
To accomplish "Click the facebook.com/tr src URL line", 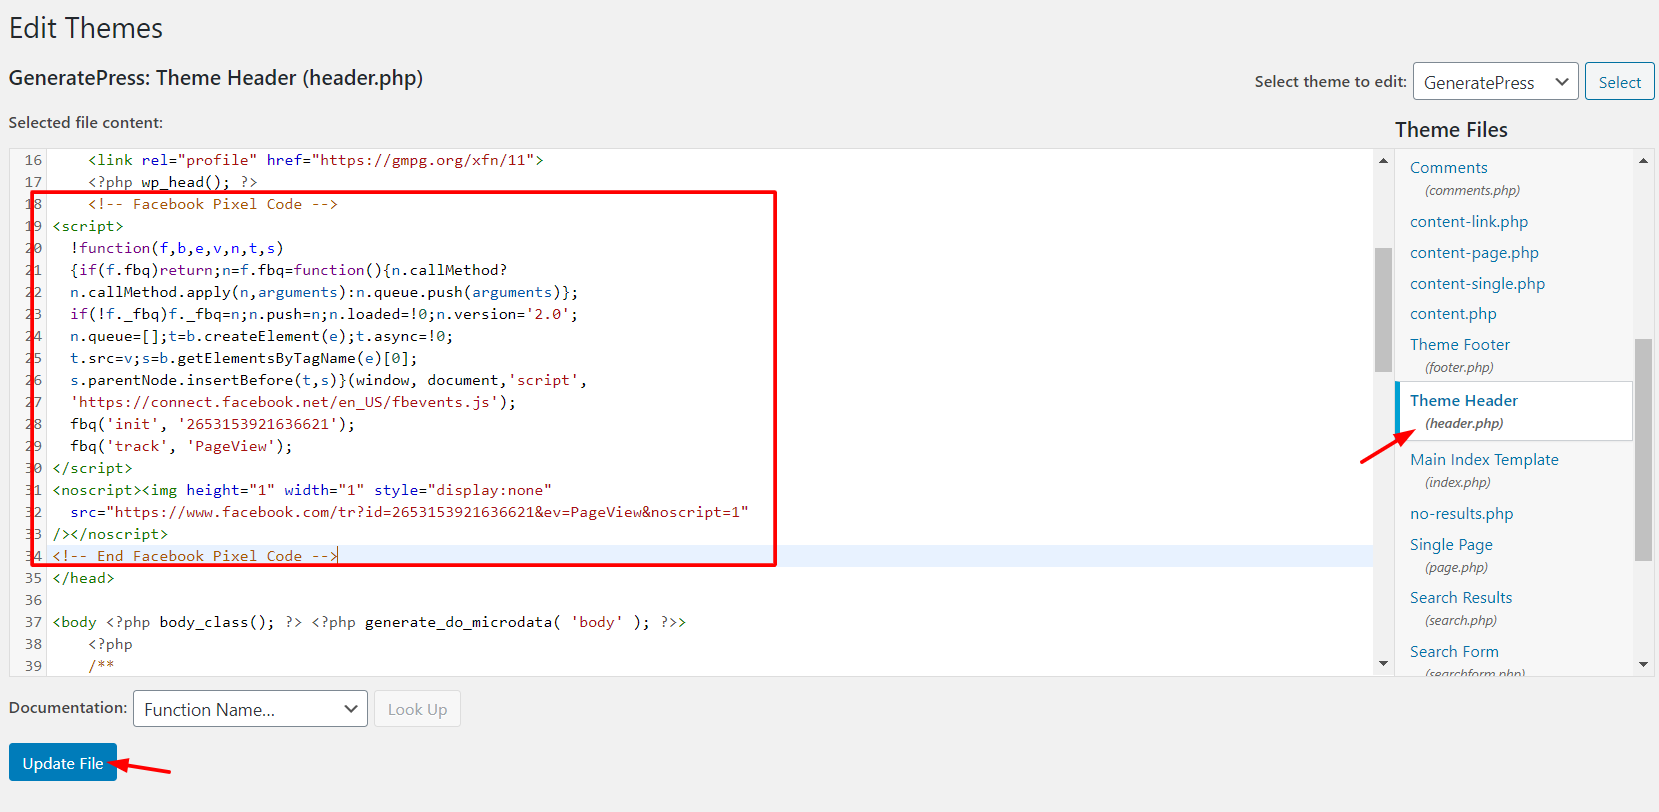I will click(x=409, y=512).
